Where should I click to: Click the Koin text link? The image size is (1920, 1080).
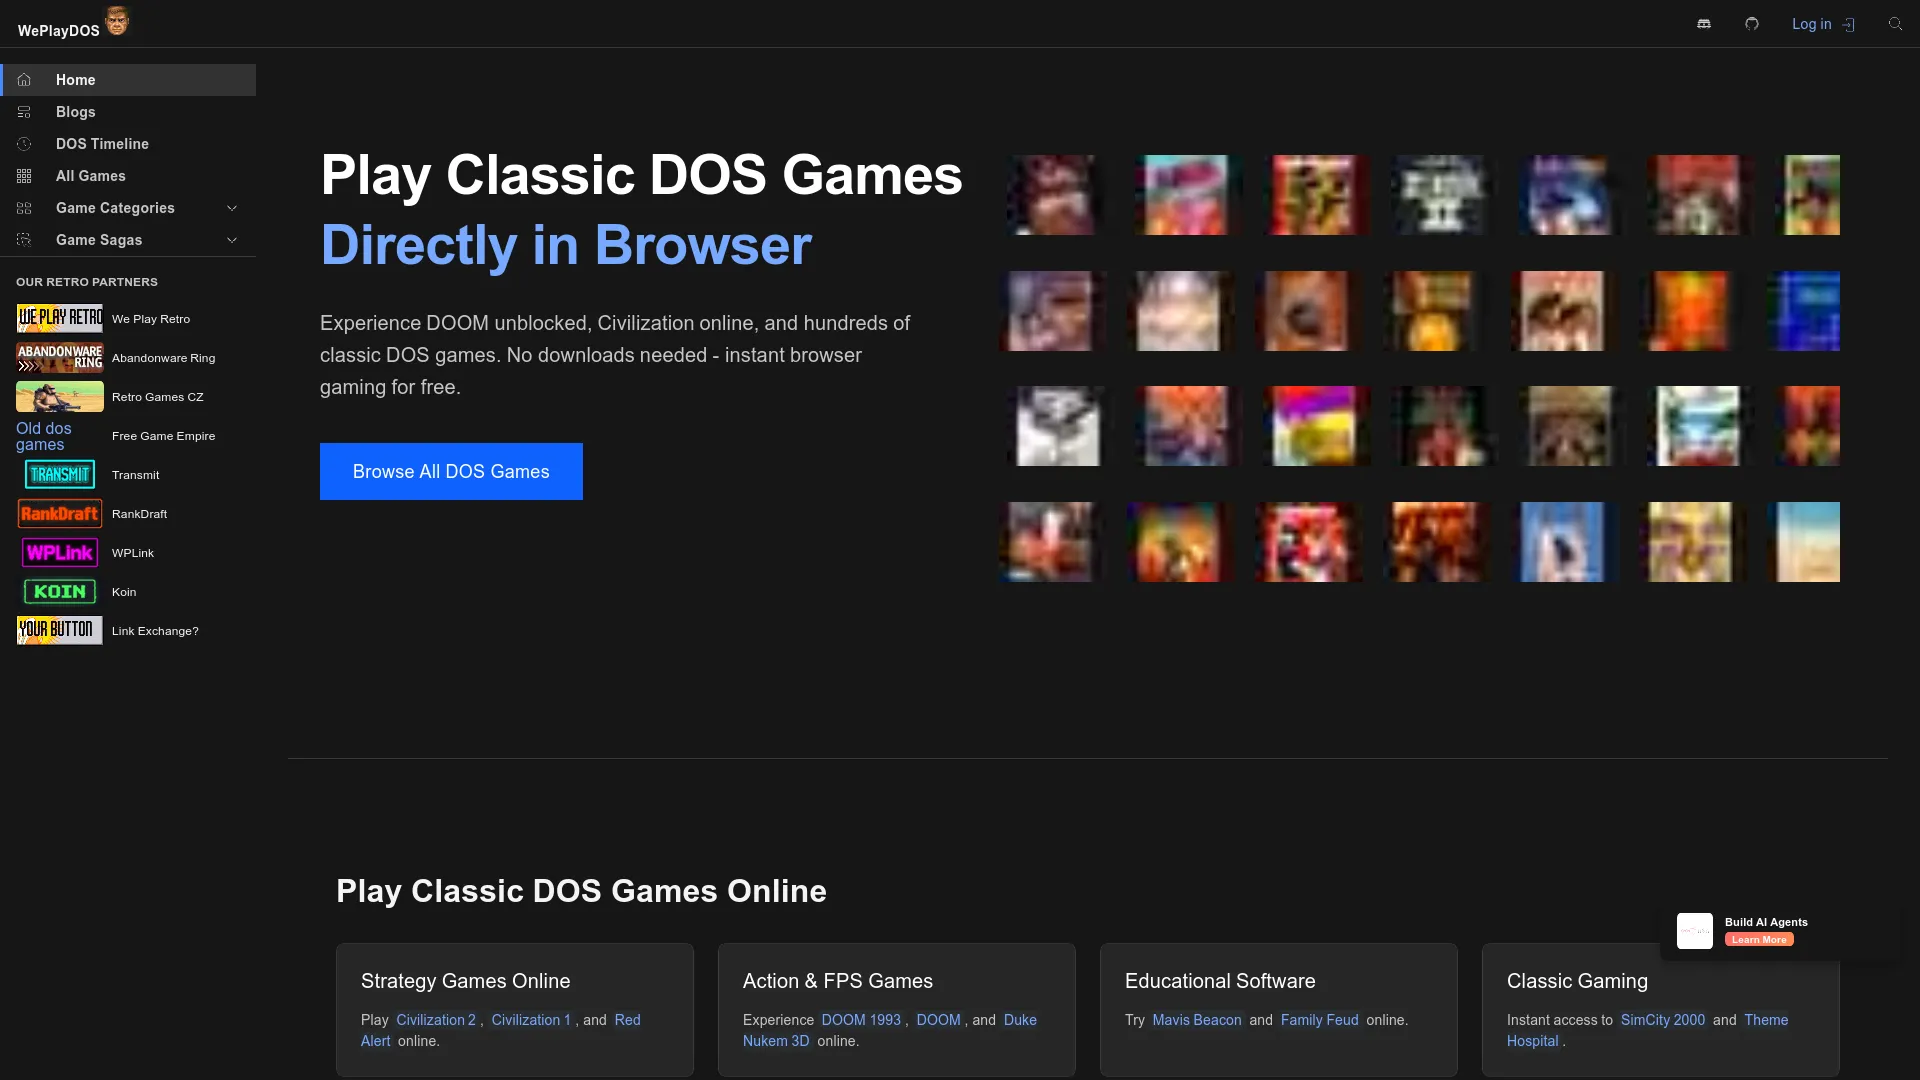pyautogui.click(x=124, y=592)
